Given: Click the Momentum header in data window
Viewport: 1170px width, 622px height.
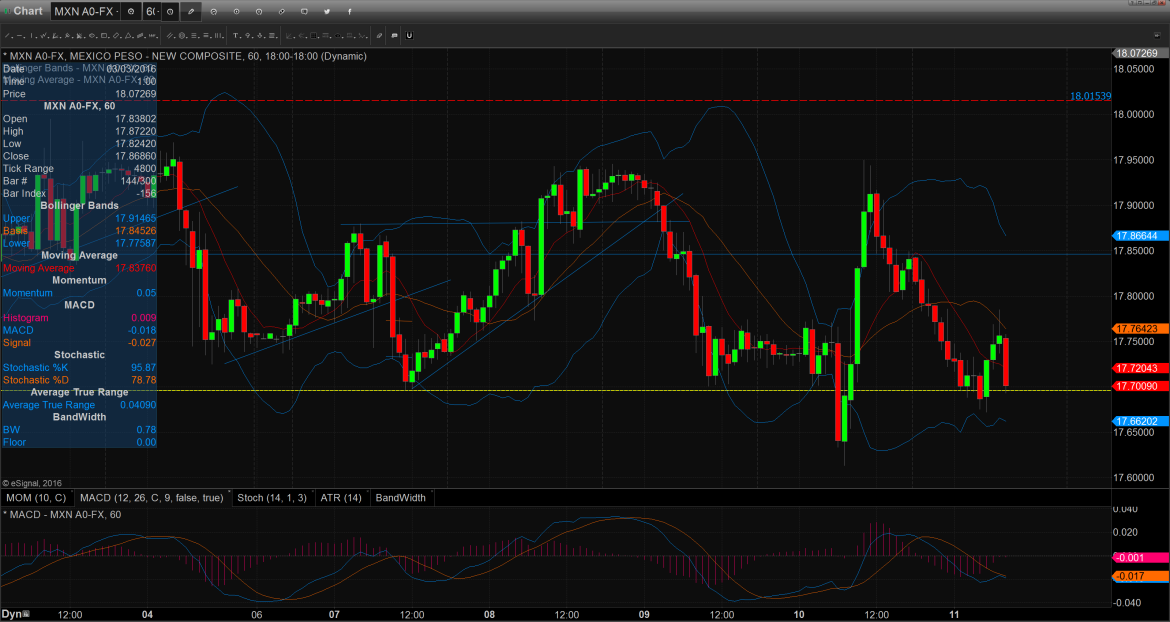Looking at the screenshot, I should (x=79, y=280).
